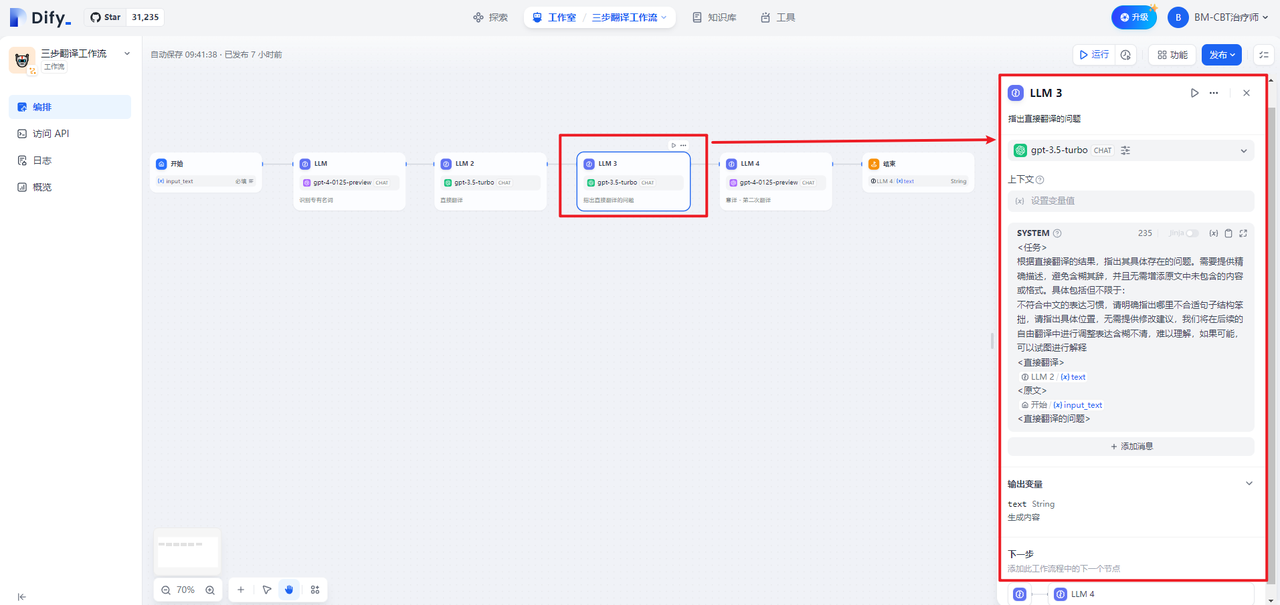Insert variable with the {x} icon
Image resolution: width=1280 pixels, height=605 pixels.
1213,233
